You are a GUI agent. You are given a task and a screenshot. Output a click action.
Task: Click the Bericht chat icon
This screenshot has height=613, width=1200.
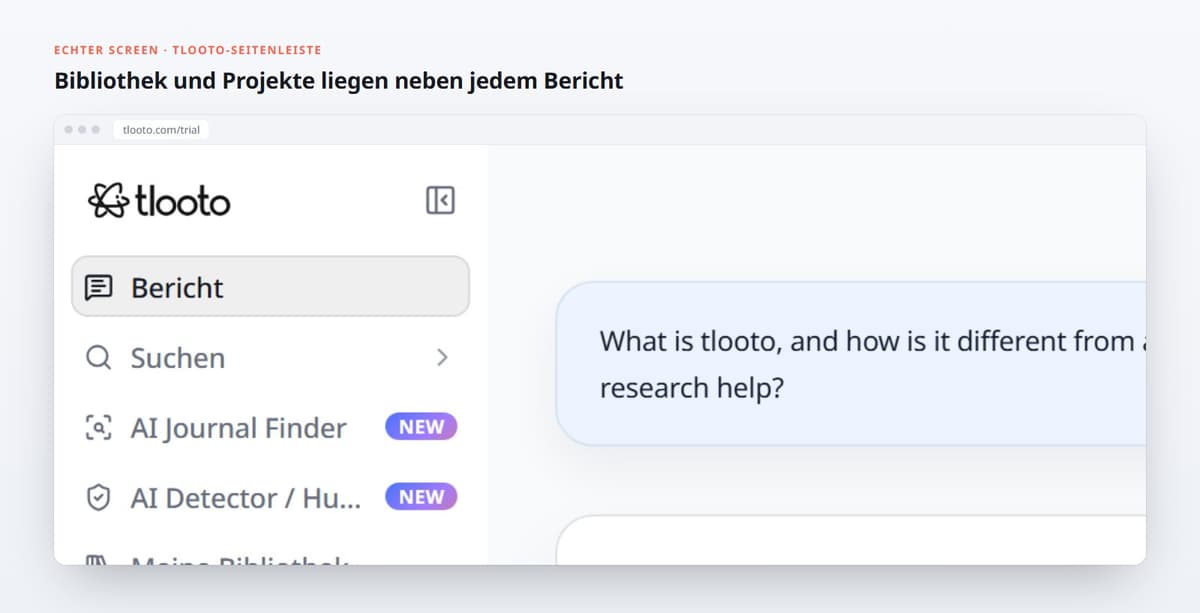(x=98, y=288)
